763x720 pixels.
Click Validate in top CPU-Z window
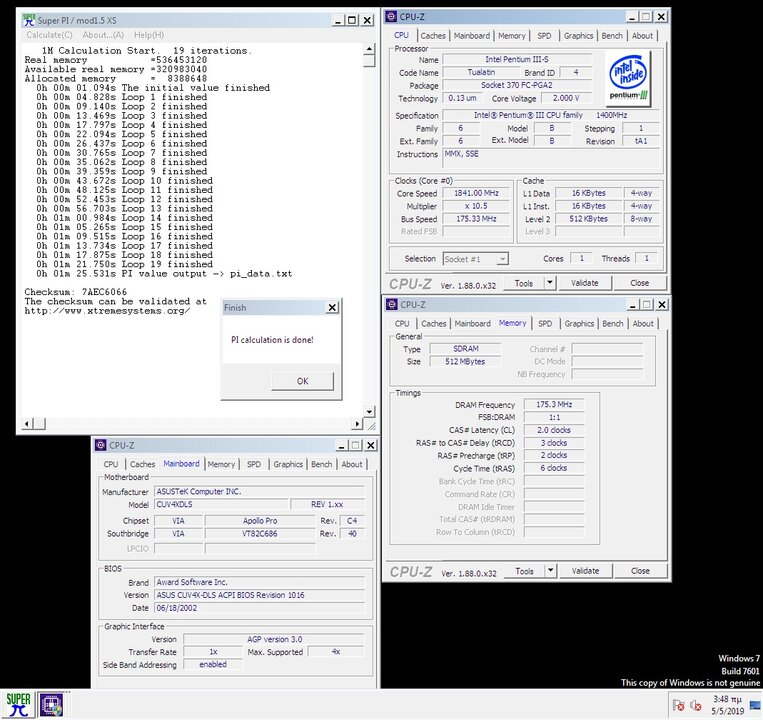584,283
